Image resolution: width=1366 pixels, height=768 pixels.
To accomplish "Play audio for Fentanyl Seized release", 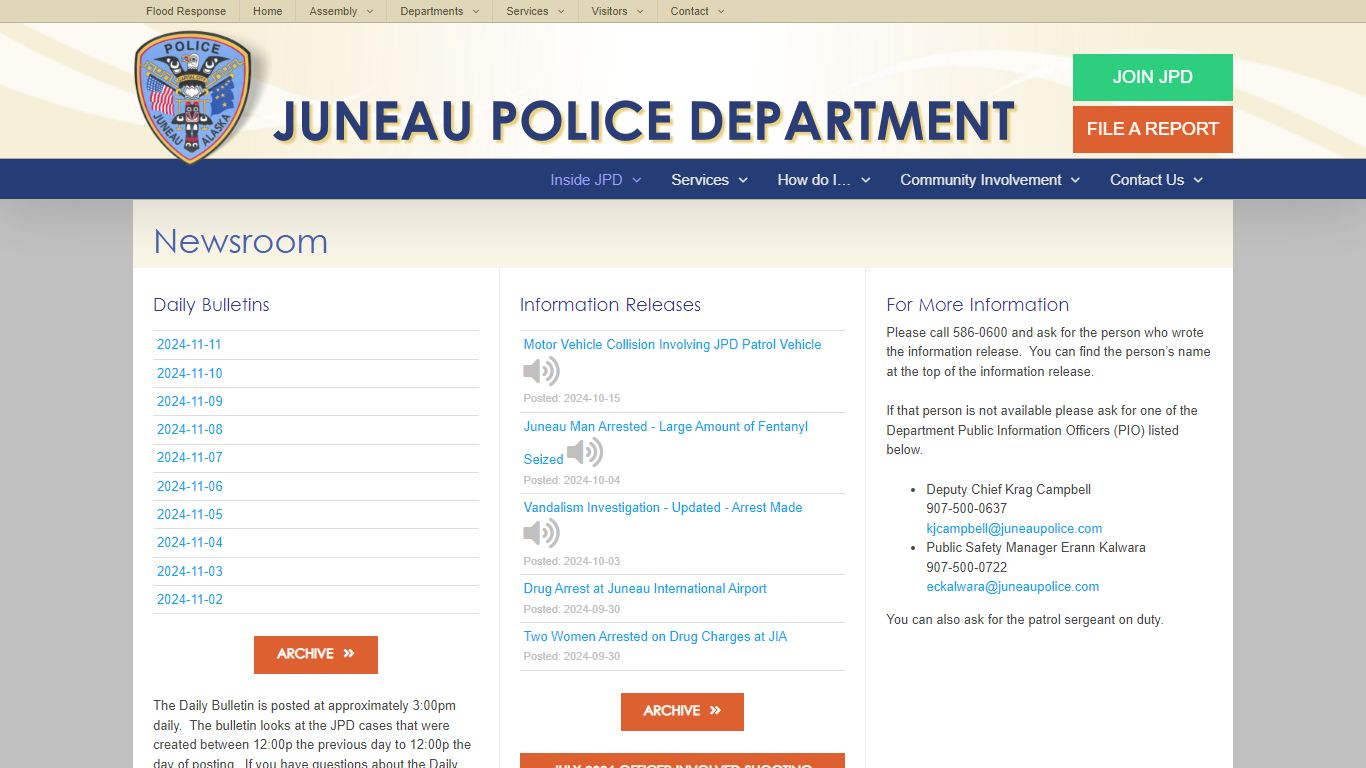I will 585,452.
